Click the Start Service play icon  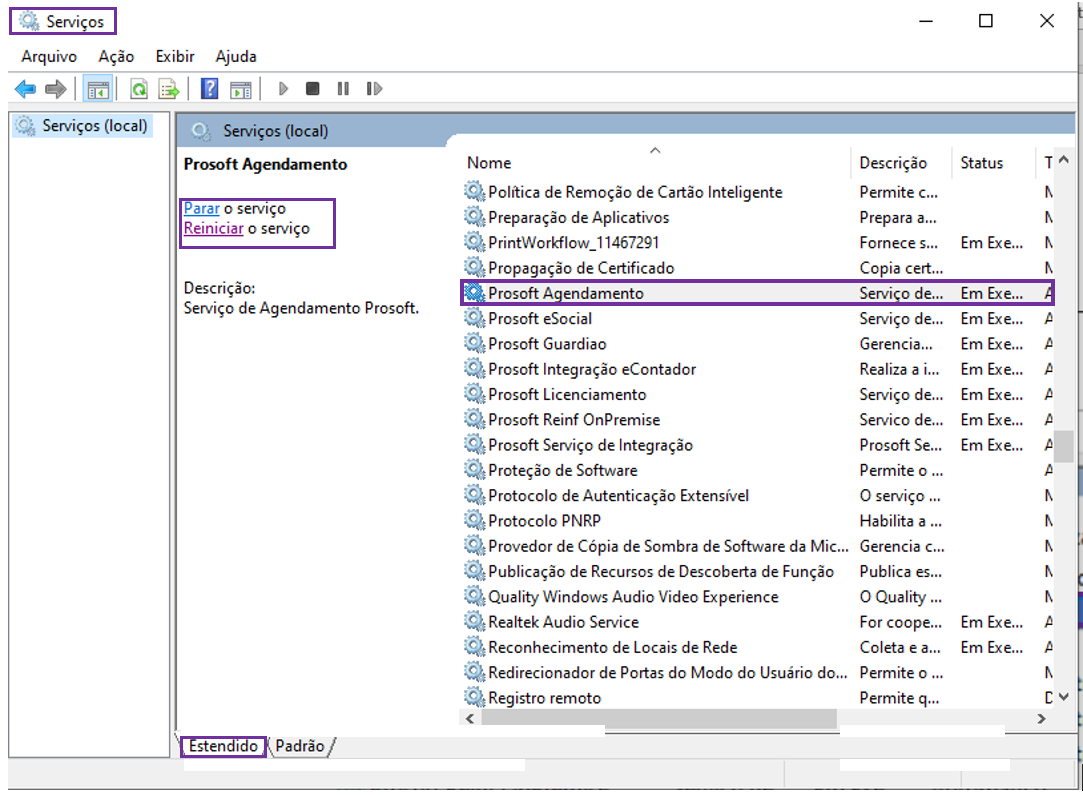pyautogui.click(x=282, y=88)
